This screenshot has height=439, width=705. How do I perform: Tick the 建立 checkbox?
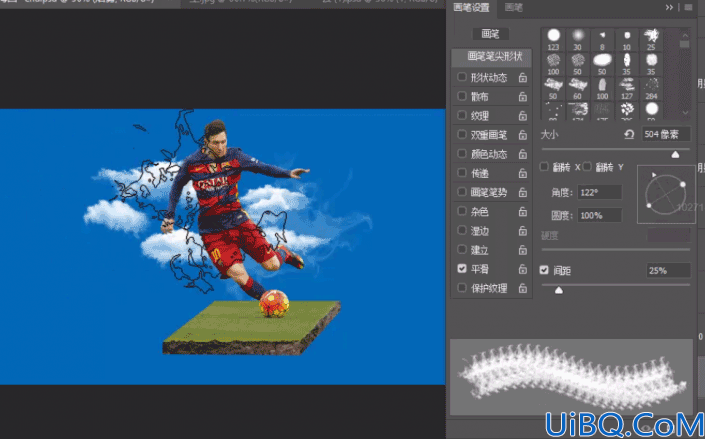click(x=462, y=249)
